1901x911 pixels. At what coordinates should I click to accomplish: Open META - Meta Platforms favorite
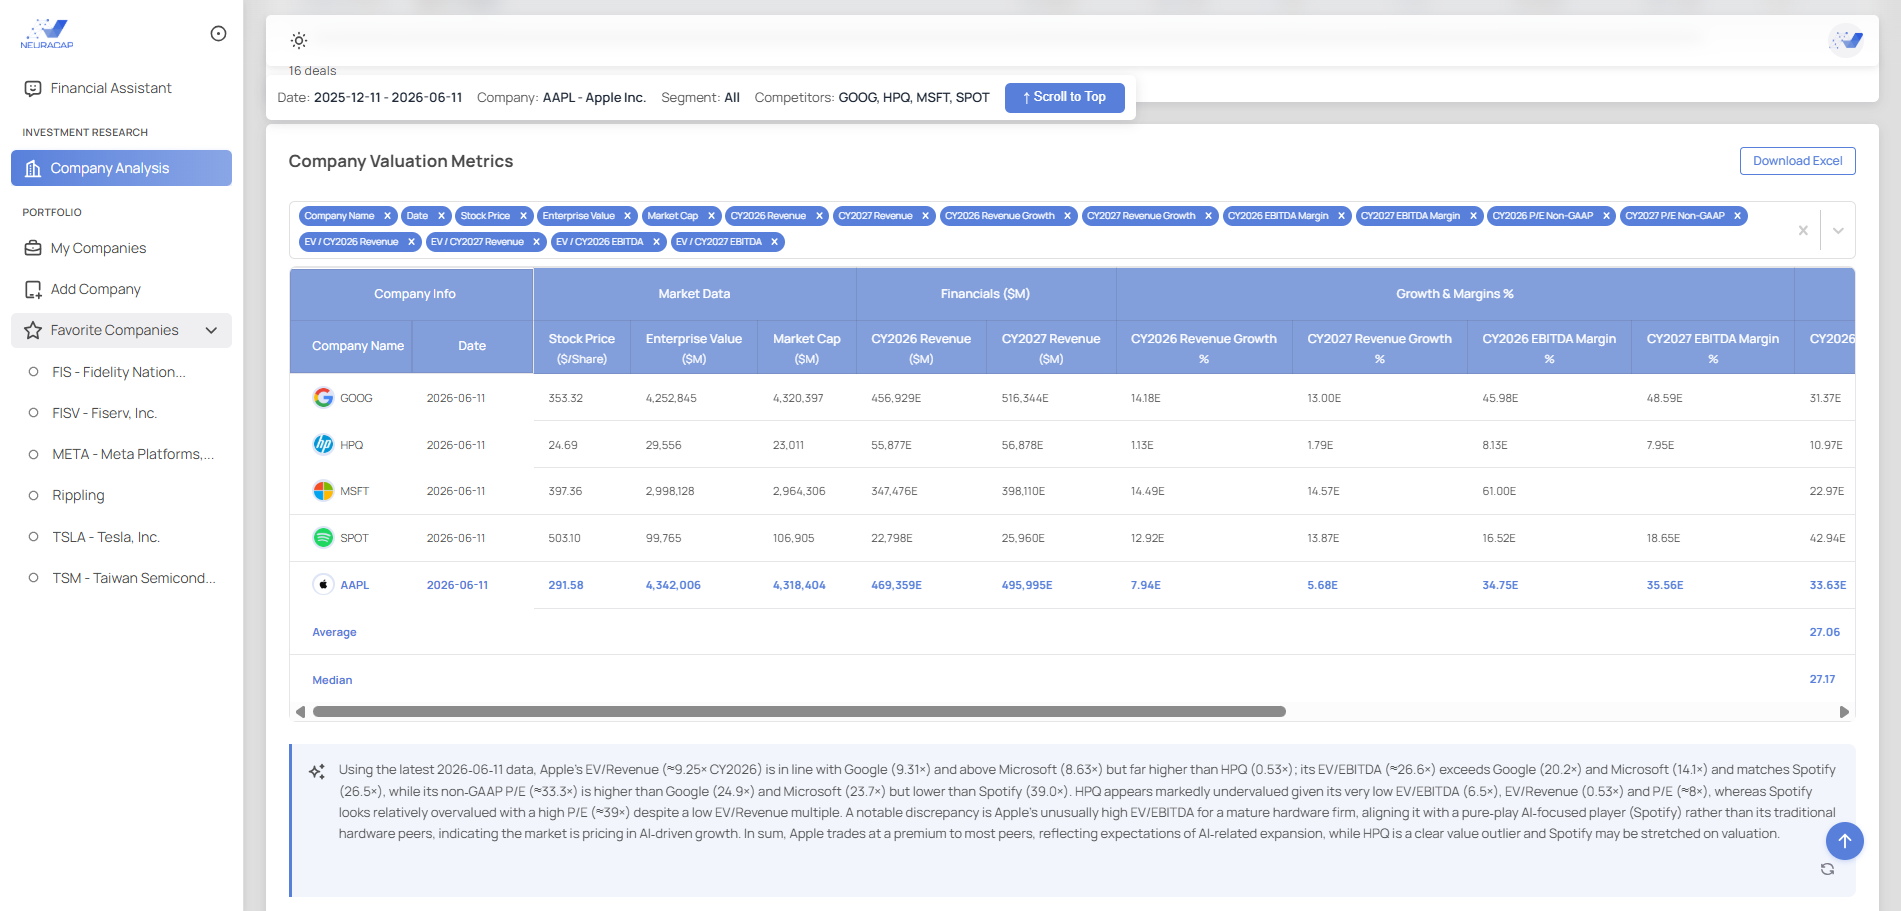click(133, 454)
